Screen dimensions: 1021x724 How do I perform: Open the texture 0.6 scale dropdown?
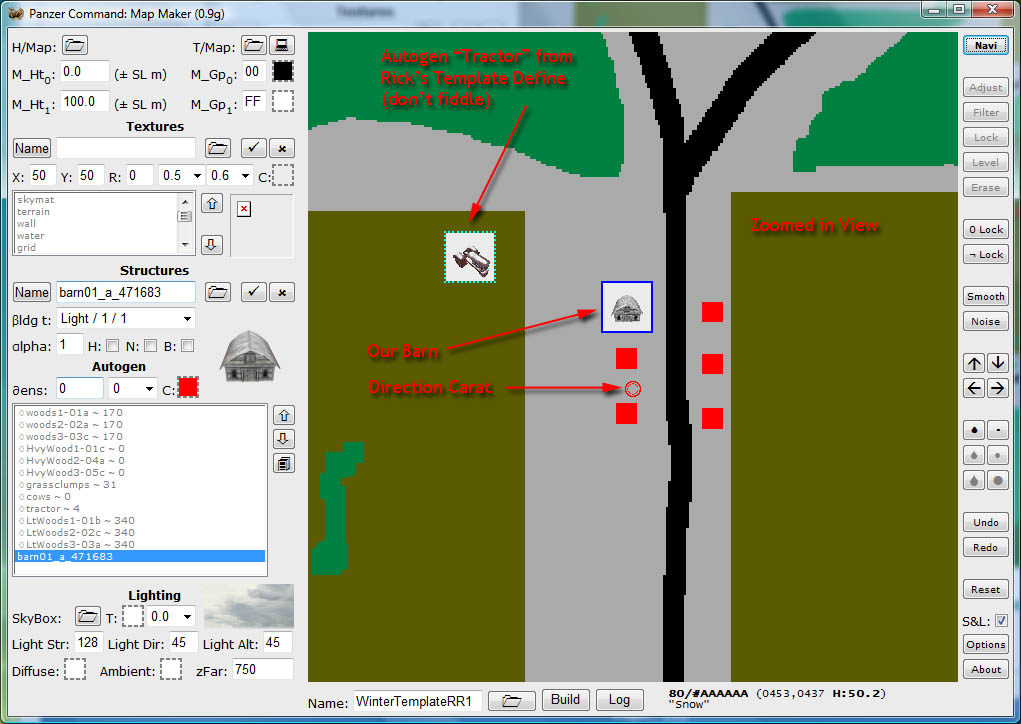pyautogui.click(x=231, y=176)
